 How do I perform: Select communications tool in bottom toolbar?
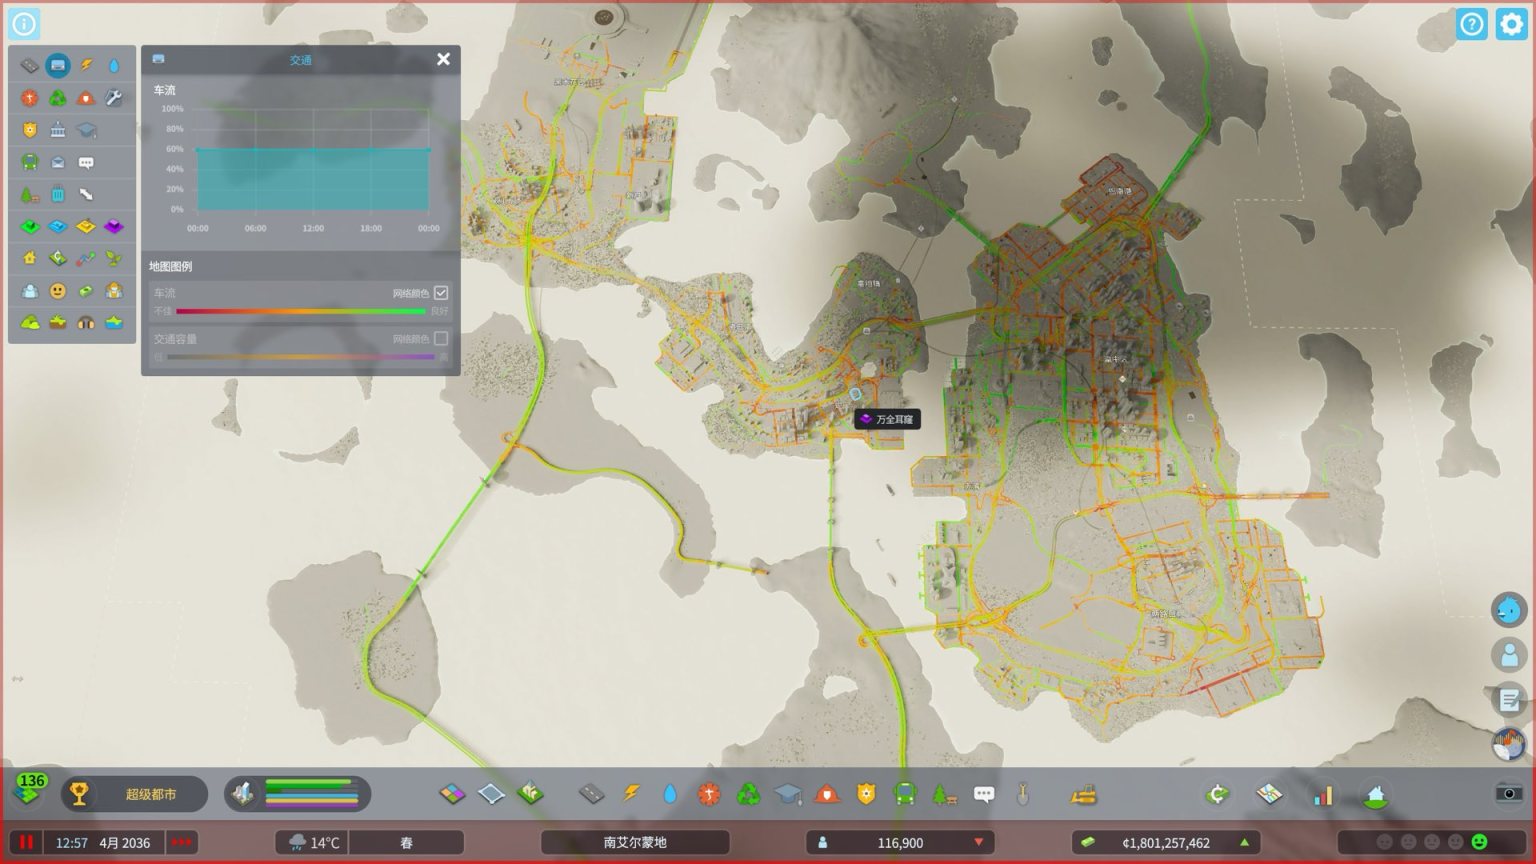[984, 794]
